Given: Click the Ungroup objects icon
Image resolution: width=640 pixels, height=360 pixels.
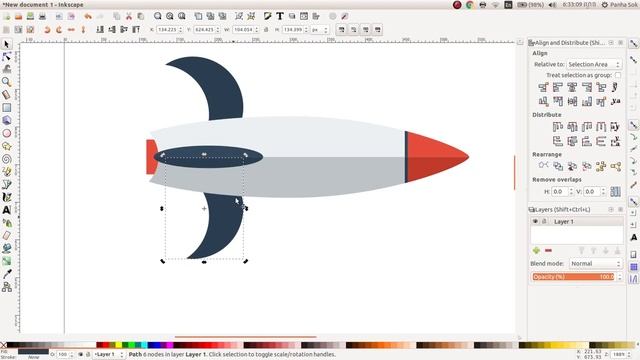Looking at the screenshot, I should pos(251,16).
